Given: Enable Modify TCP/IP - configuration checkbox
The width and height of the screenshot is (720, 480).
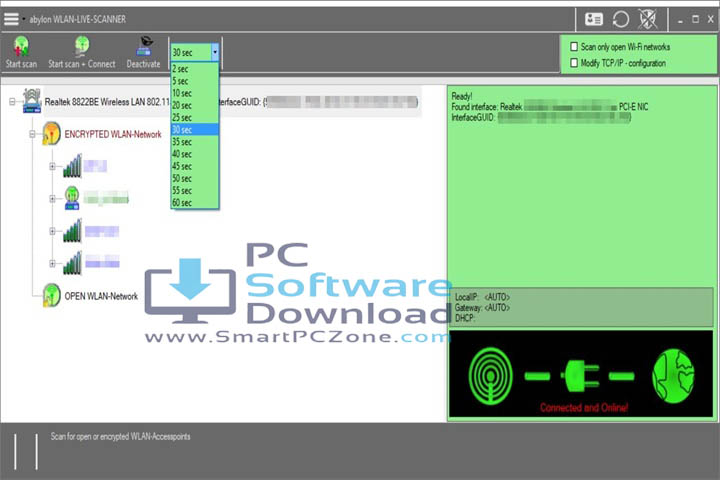Looking at the screenshot, I should pyautogui.click(x=574, y=63).
